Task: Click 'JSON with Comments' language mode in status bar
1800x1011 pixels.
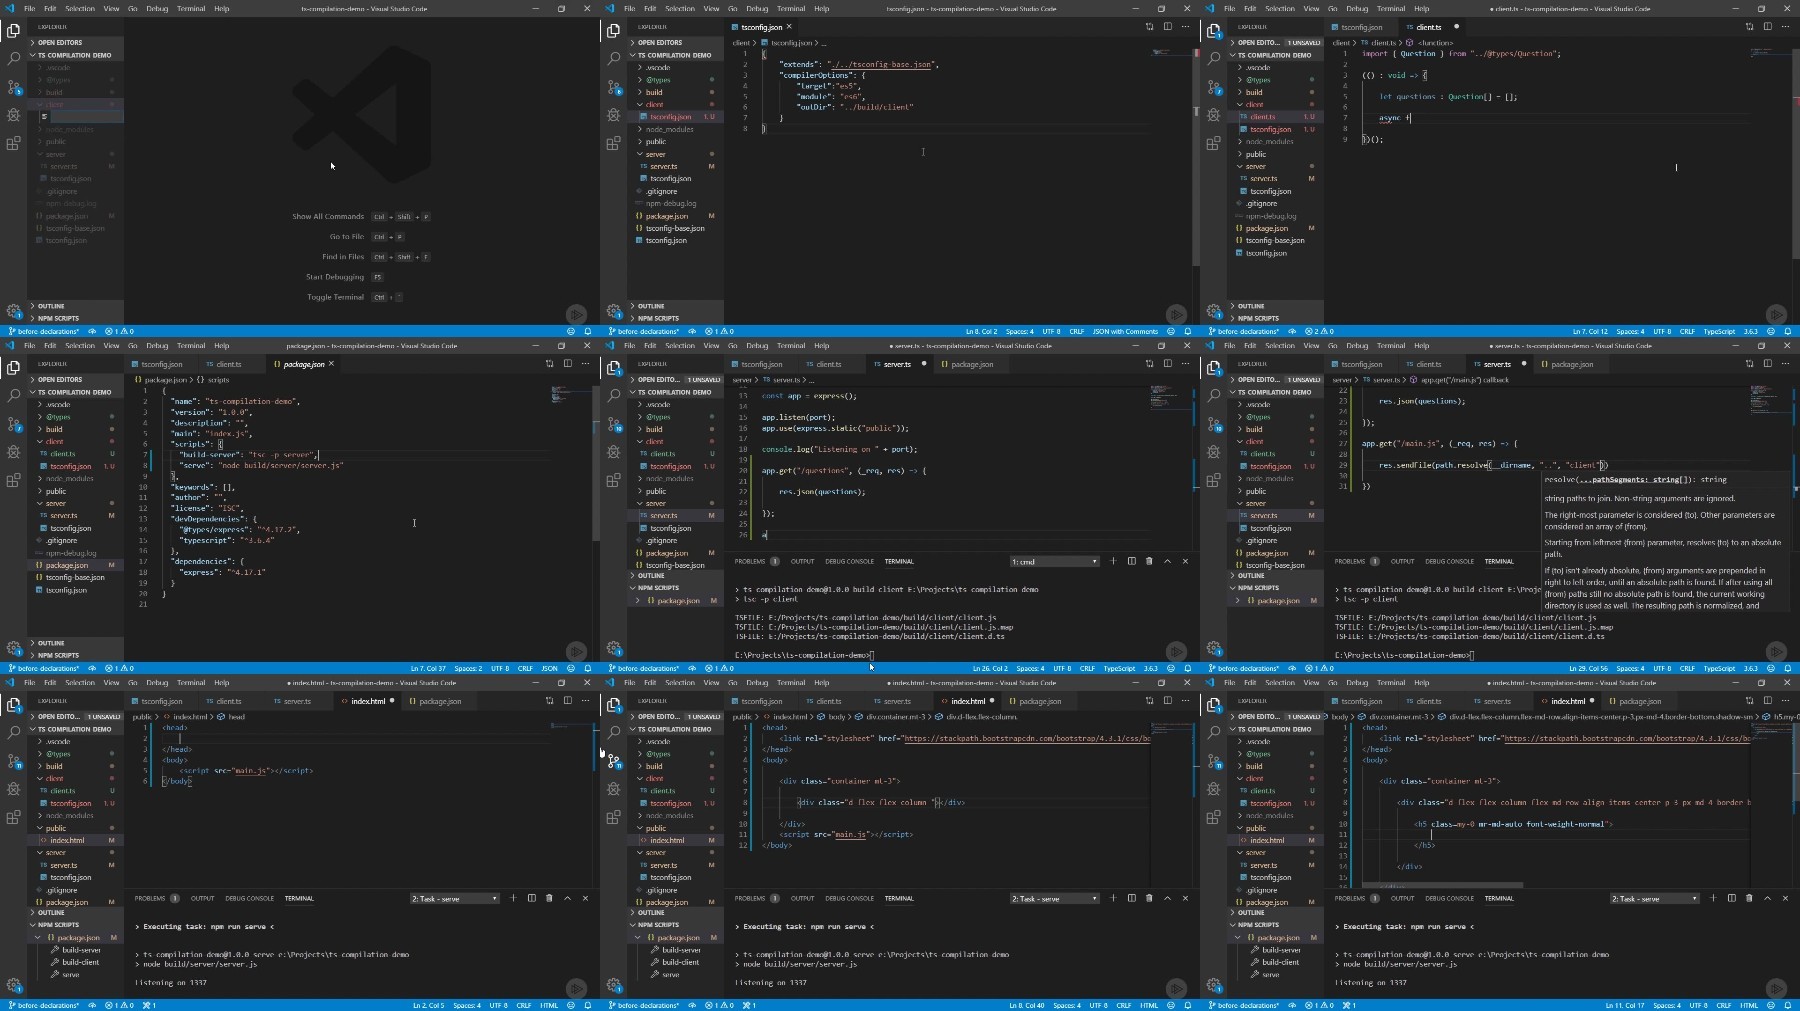Action: [x=1125, y=332]
